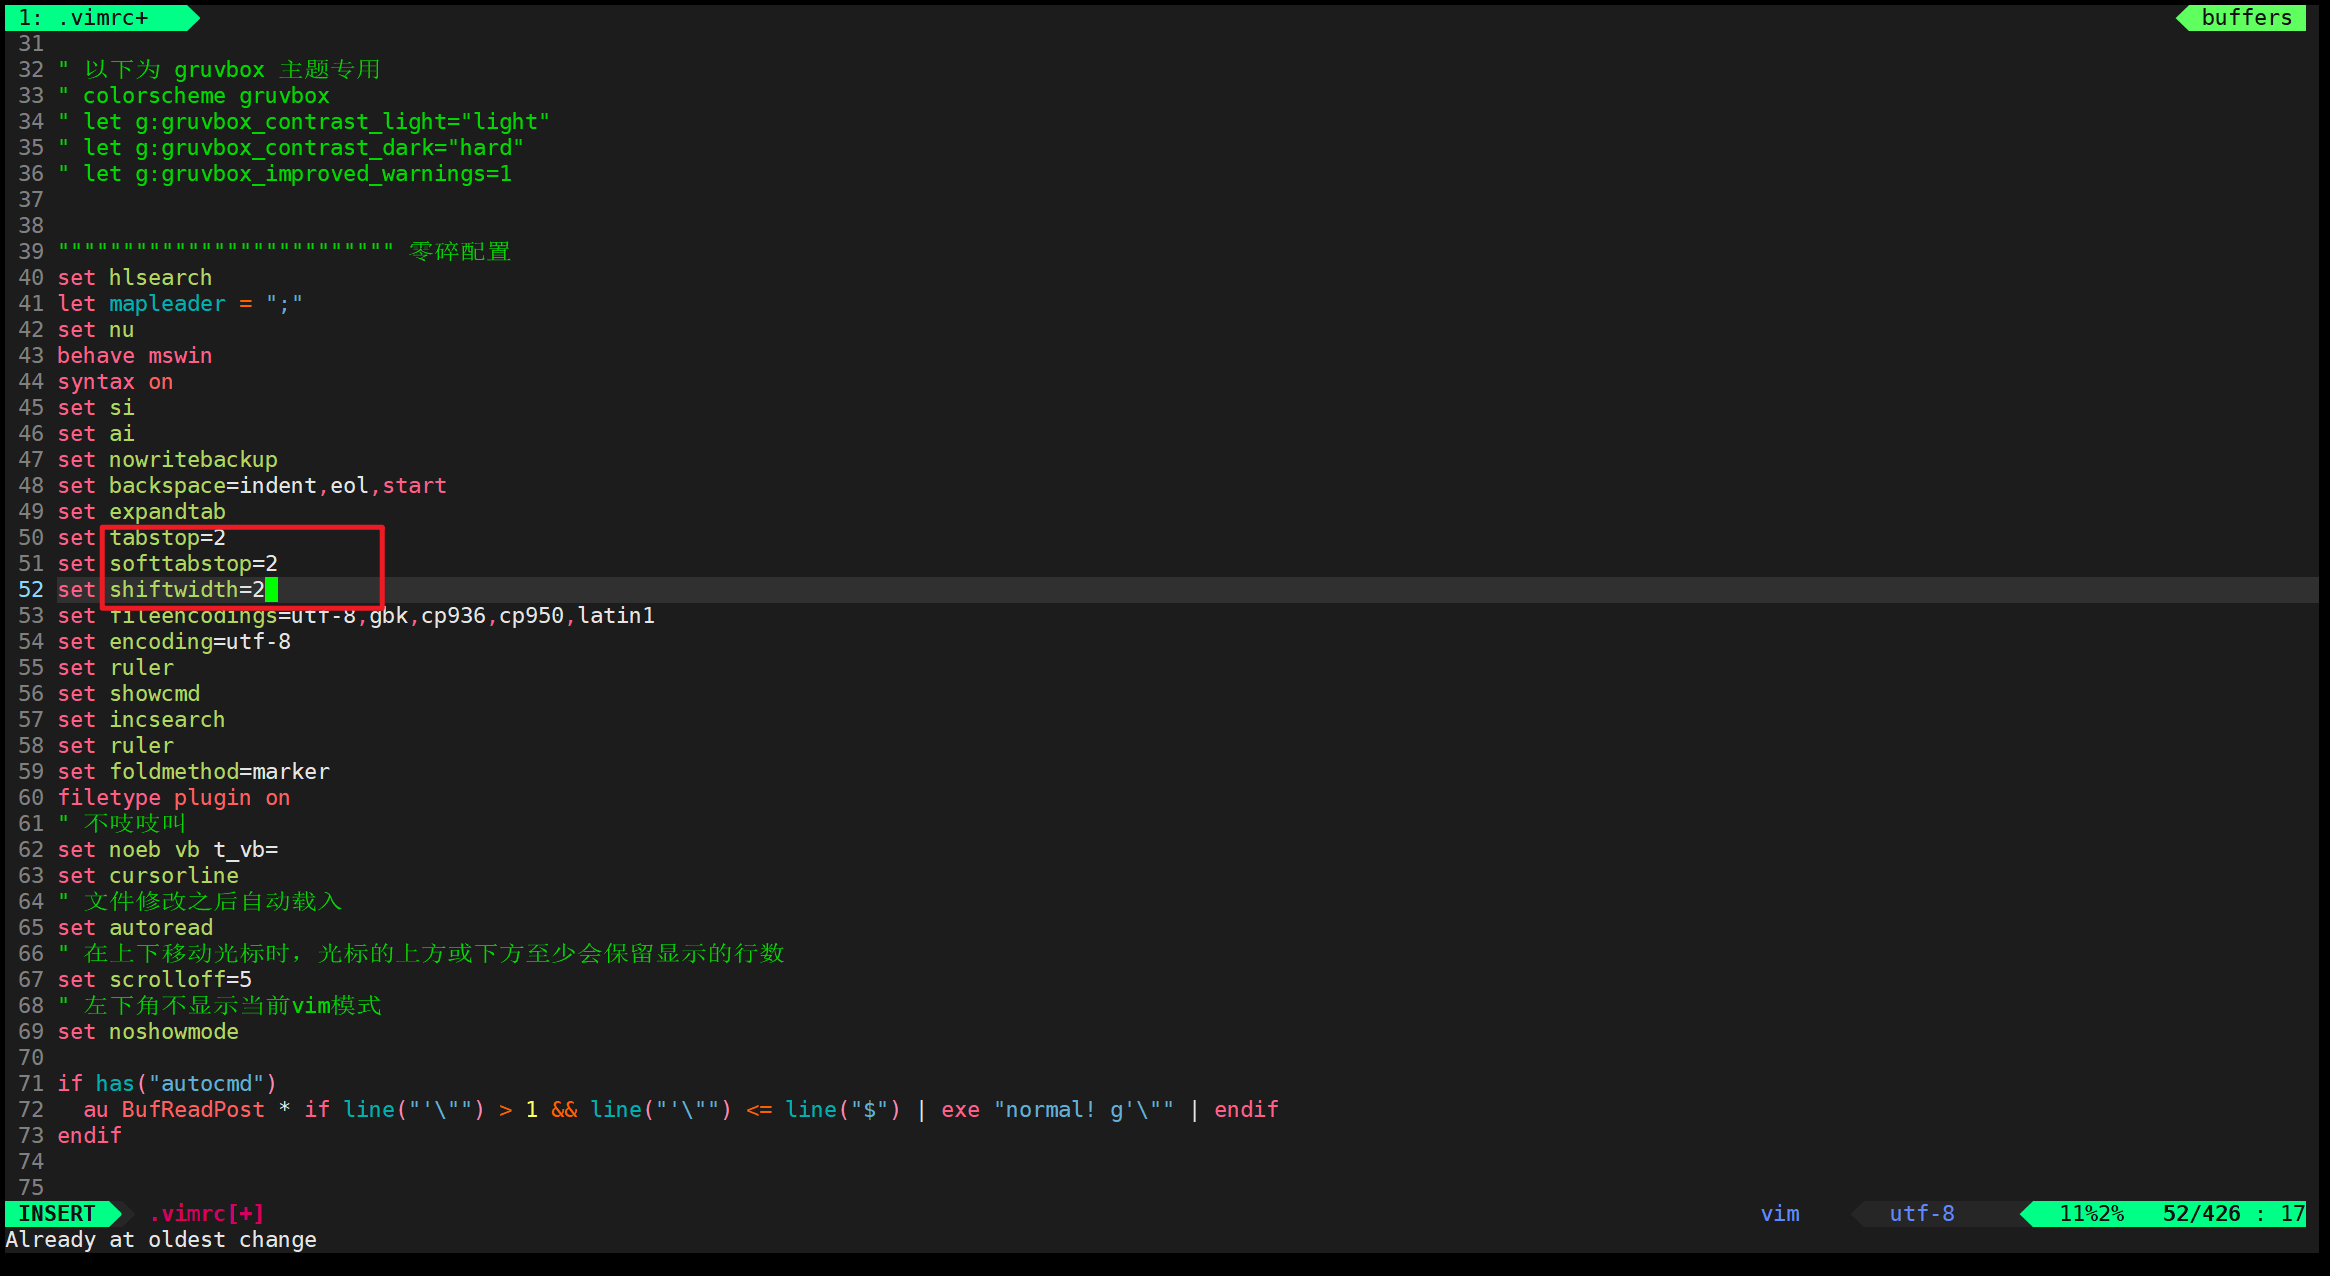2330x1276 pixels.
Task: Click the modified flag "[+]" next to .vimrc
Action: click(x=248, y=1213)
